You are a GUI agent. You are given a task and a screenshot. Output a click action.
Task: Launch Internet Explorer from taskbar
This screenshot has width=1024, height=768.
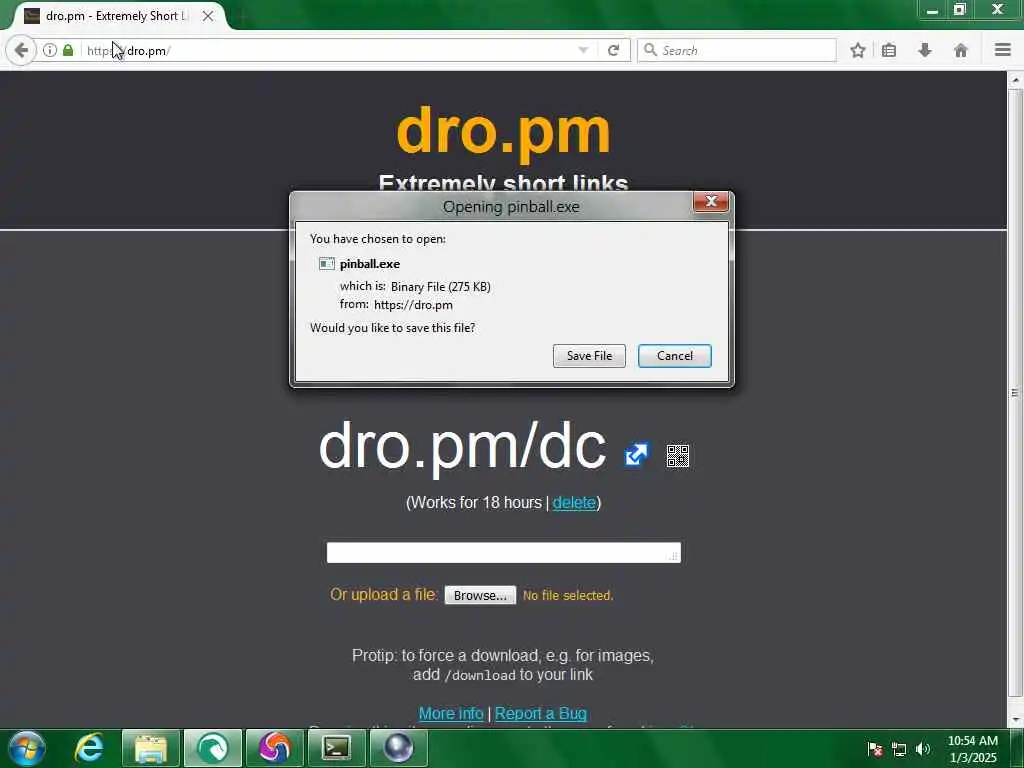89,748
